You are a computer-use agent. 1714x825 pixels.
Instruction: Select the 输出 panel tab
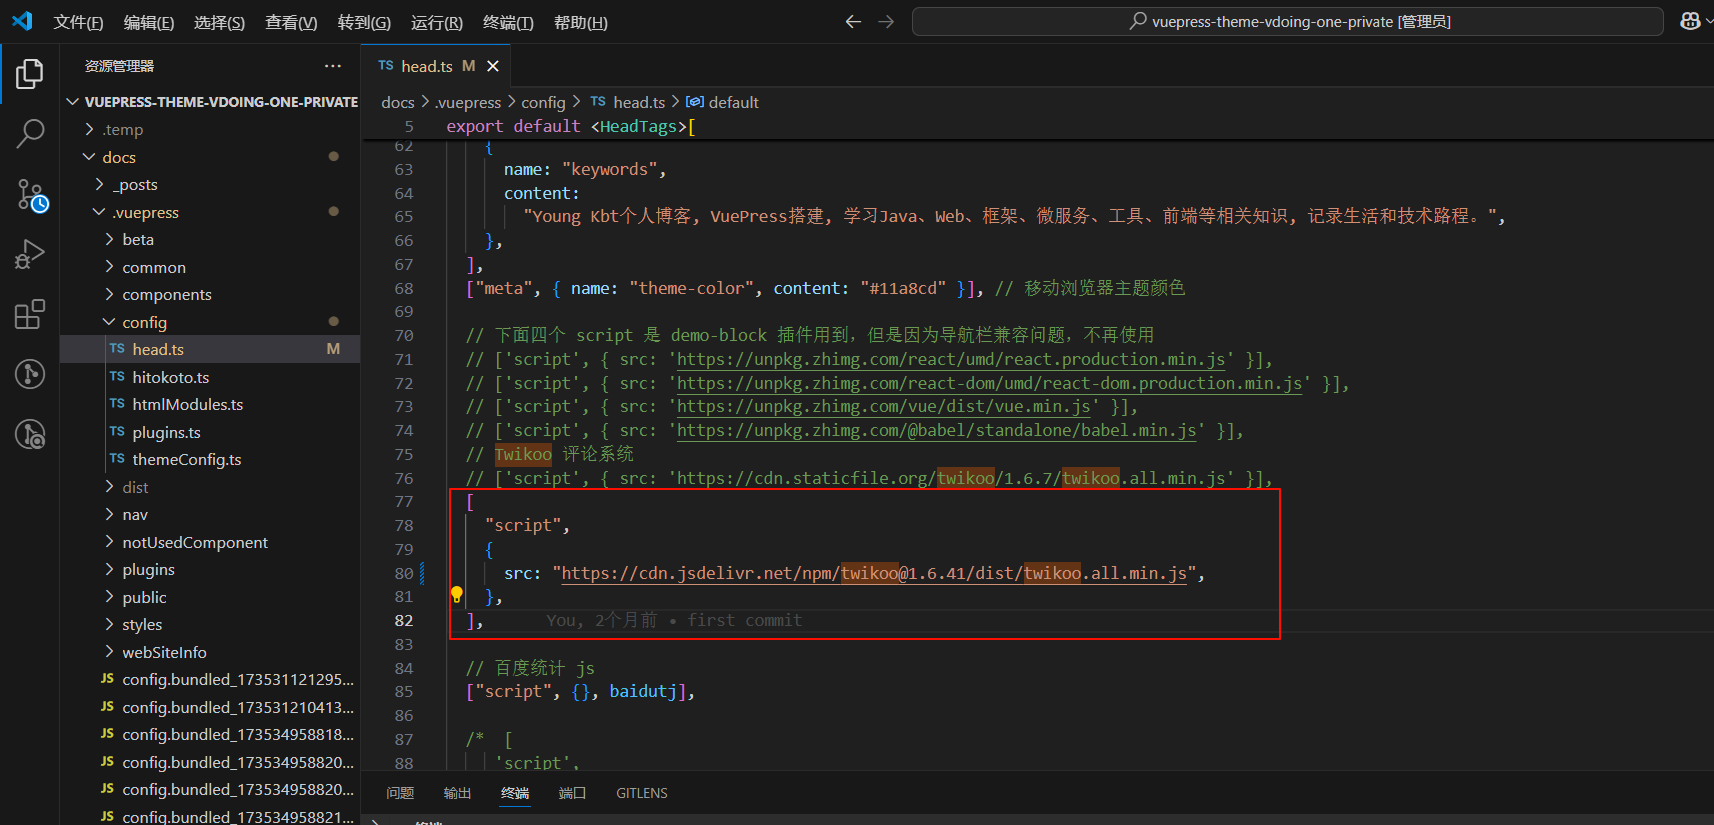(457, 793)
